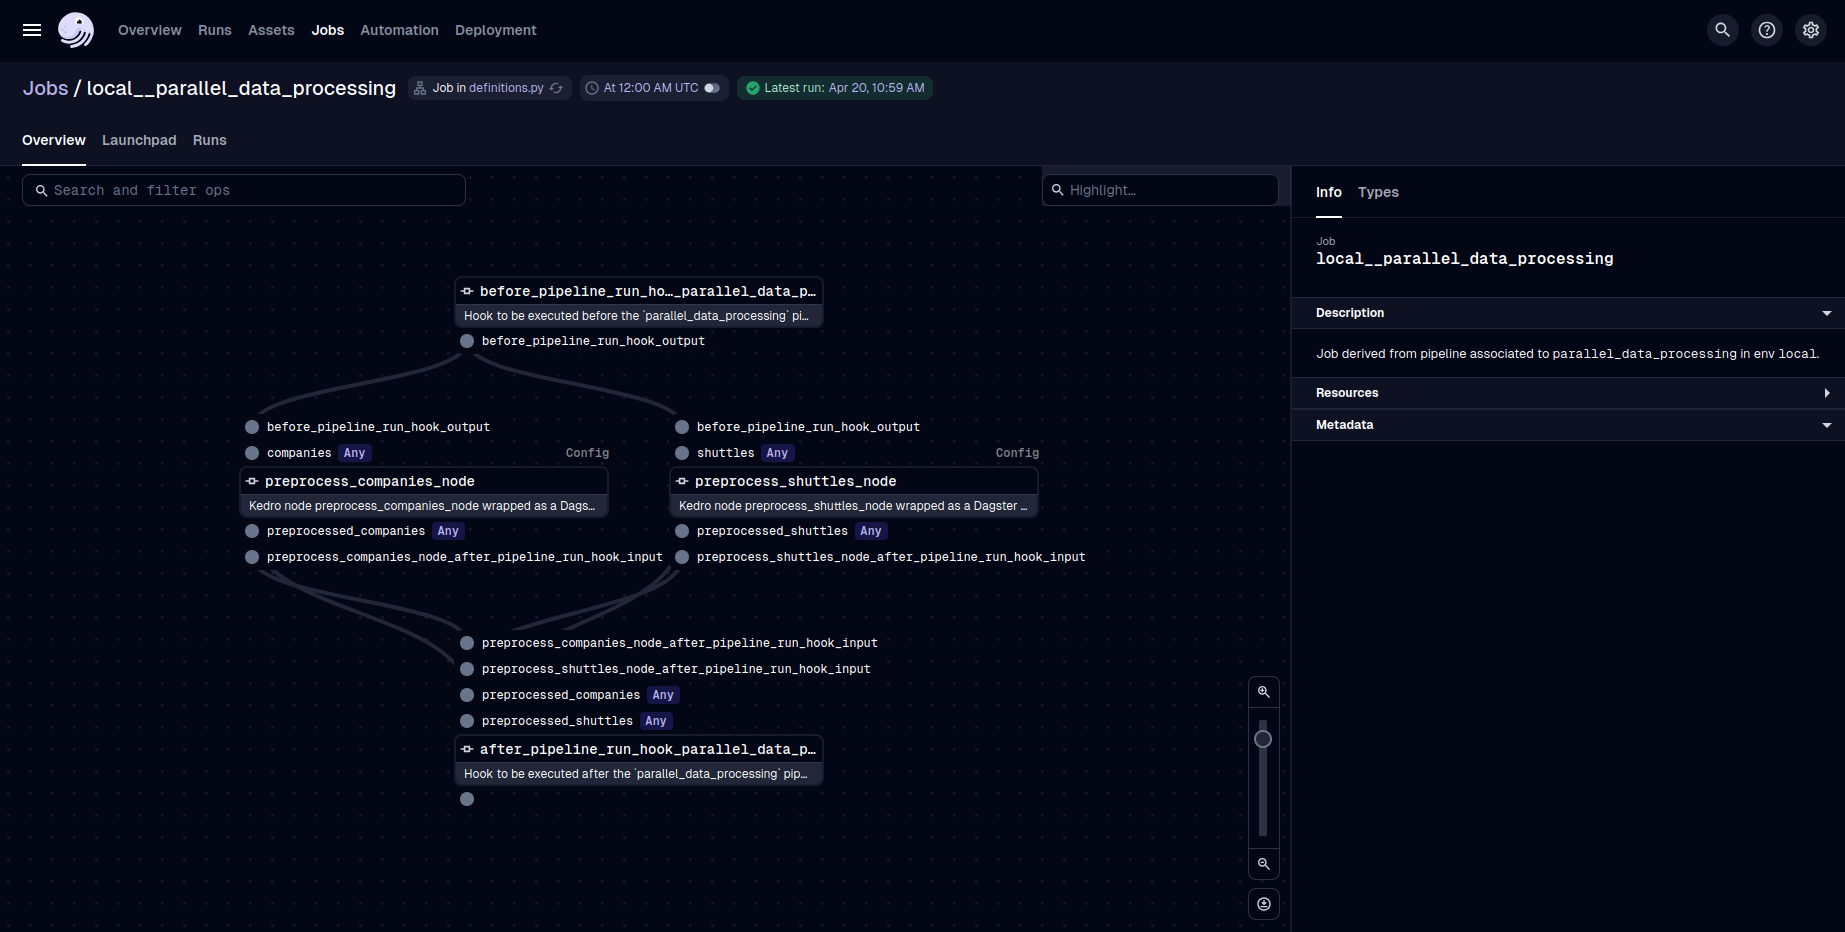The height and width of the screenshot is (932, 1845).
Task: Open the Automation nav item
Action: [x=400, y=30]
